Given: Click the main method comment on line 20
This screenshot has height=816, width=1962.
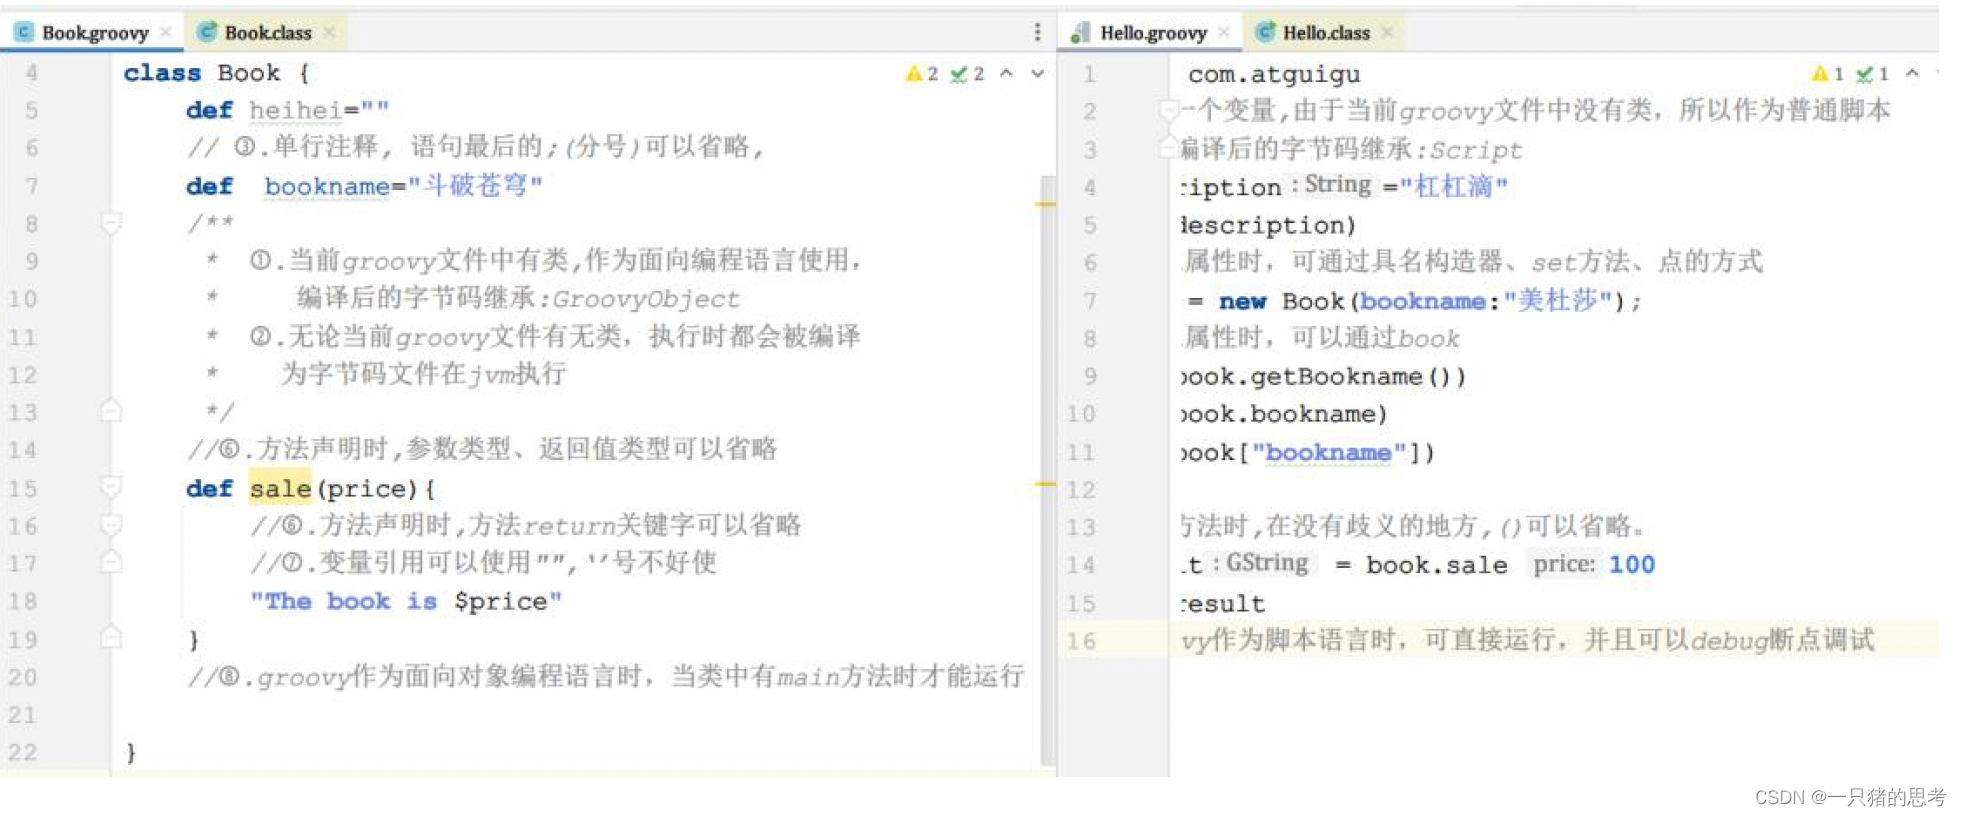Looking at the screenshot, I should tap(606, 677).
